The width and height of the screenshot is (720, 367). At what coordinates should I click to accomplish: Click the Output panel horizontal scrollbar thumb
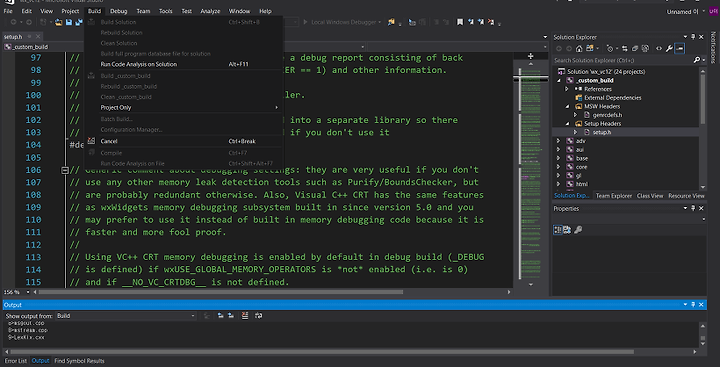click(x=321, y=352)
